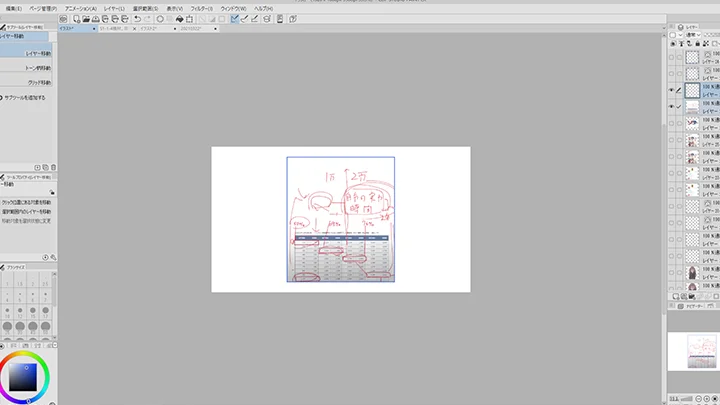Choose brush size 10 preset
Viewport: 720px width, 405px height.
tap(7, 313)
